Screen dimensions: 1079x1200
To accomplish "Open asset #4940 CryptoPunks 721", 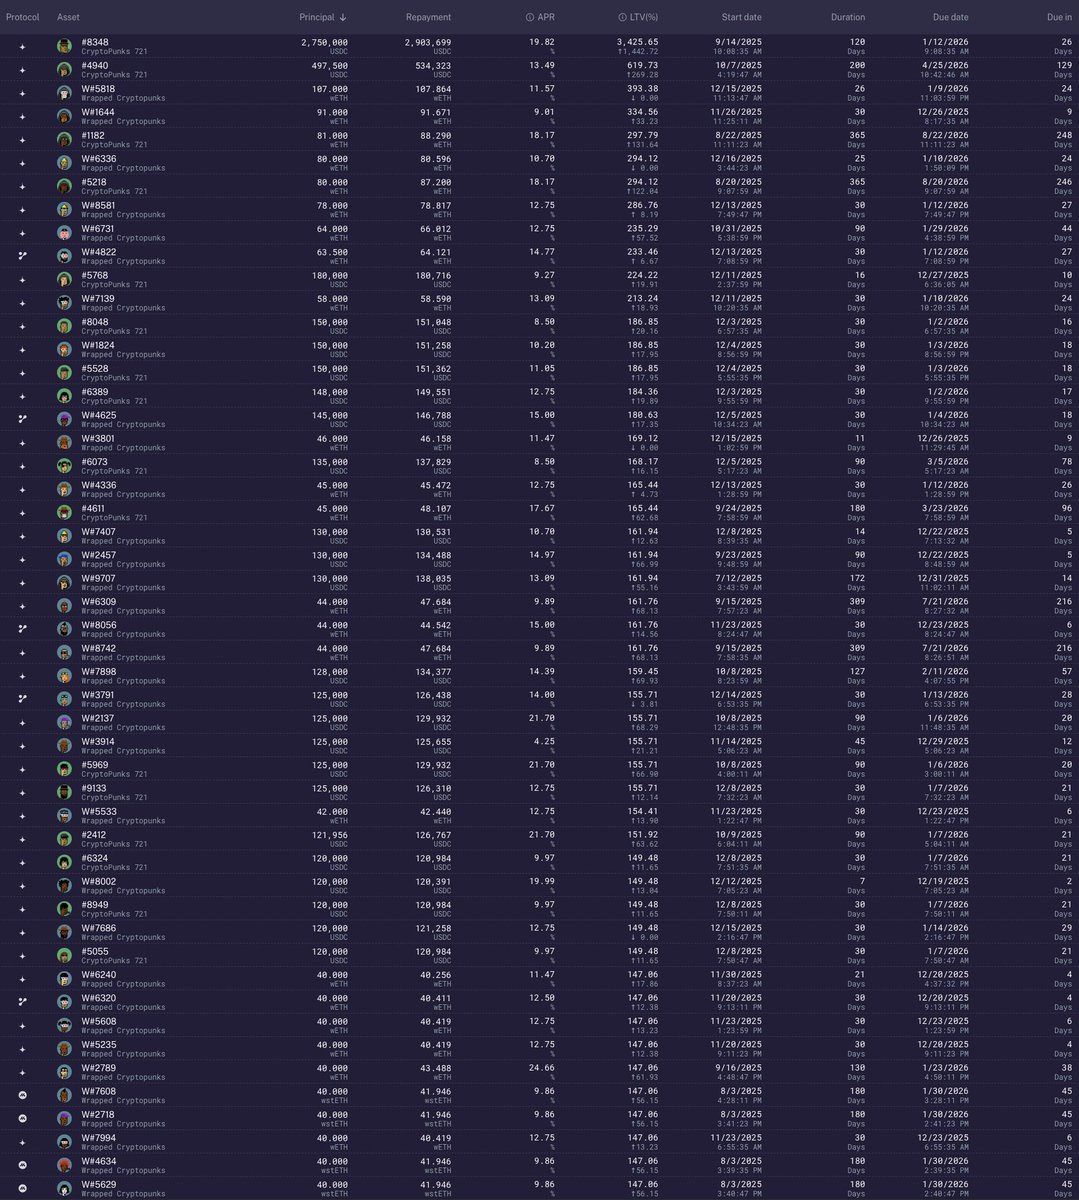I will [x=114, y=70].
